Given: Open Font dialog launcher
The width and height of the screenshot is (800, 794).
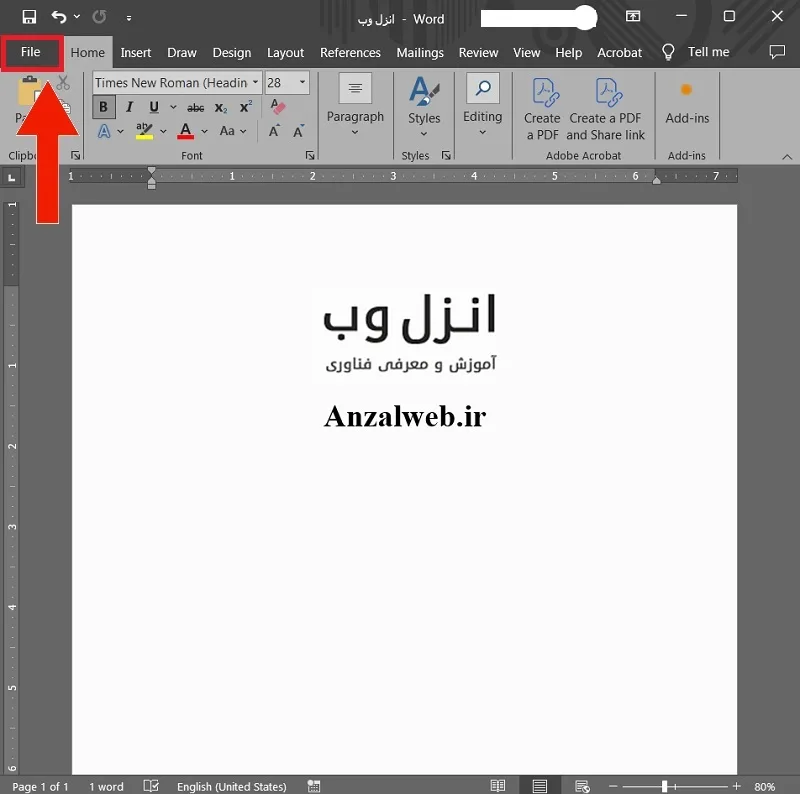Looking at the screenshot, I should [310, 155].
